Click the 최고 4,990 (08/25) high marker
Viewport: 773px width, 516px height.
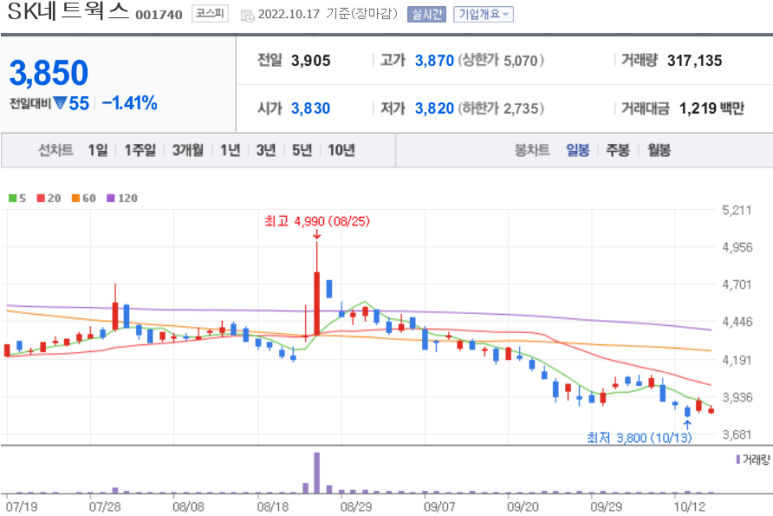(x=317, y=221)
